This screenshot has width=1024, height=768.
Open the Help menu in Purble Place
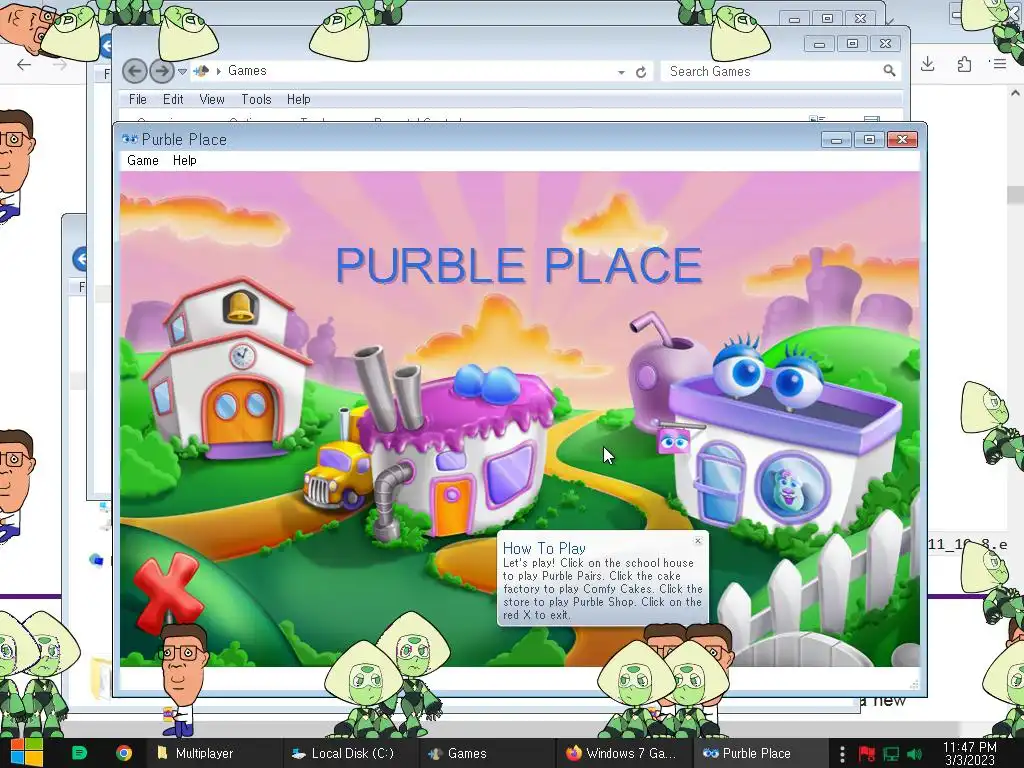tap(185, 161)
